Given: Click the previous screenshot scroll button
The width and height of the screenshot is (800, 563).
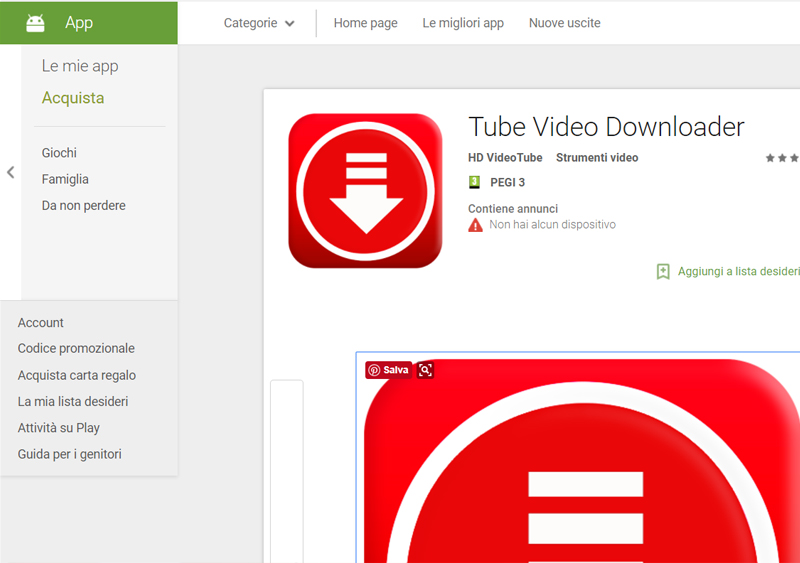Looking at the screenshot, I should (287, 471).
